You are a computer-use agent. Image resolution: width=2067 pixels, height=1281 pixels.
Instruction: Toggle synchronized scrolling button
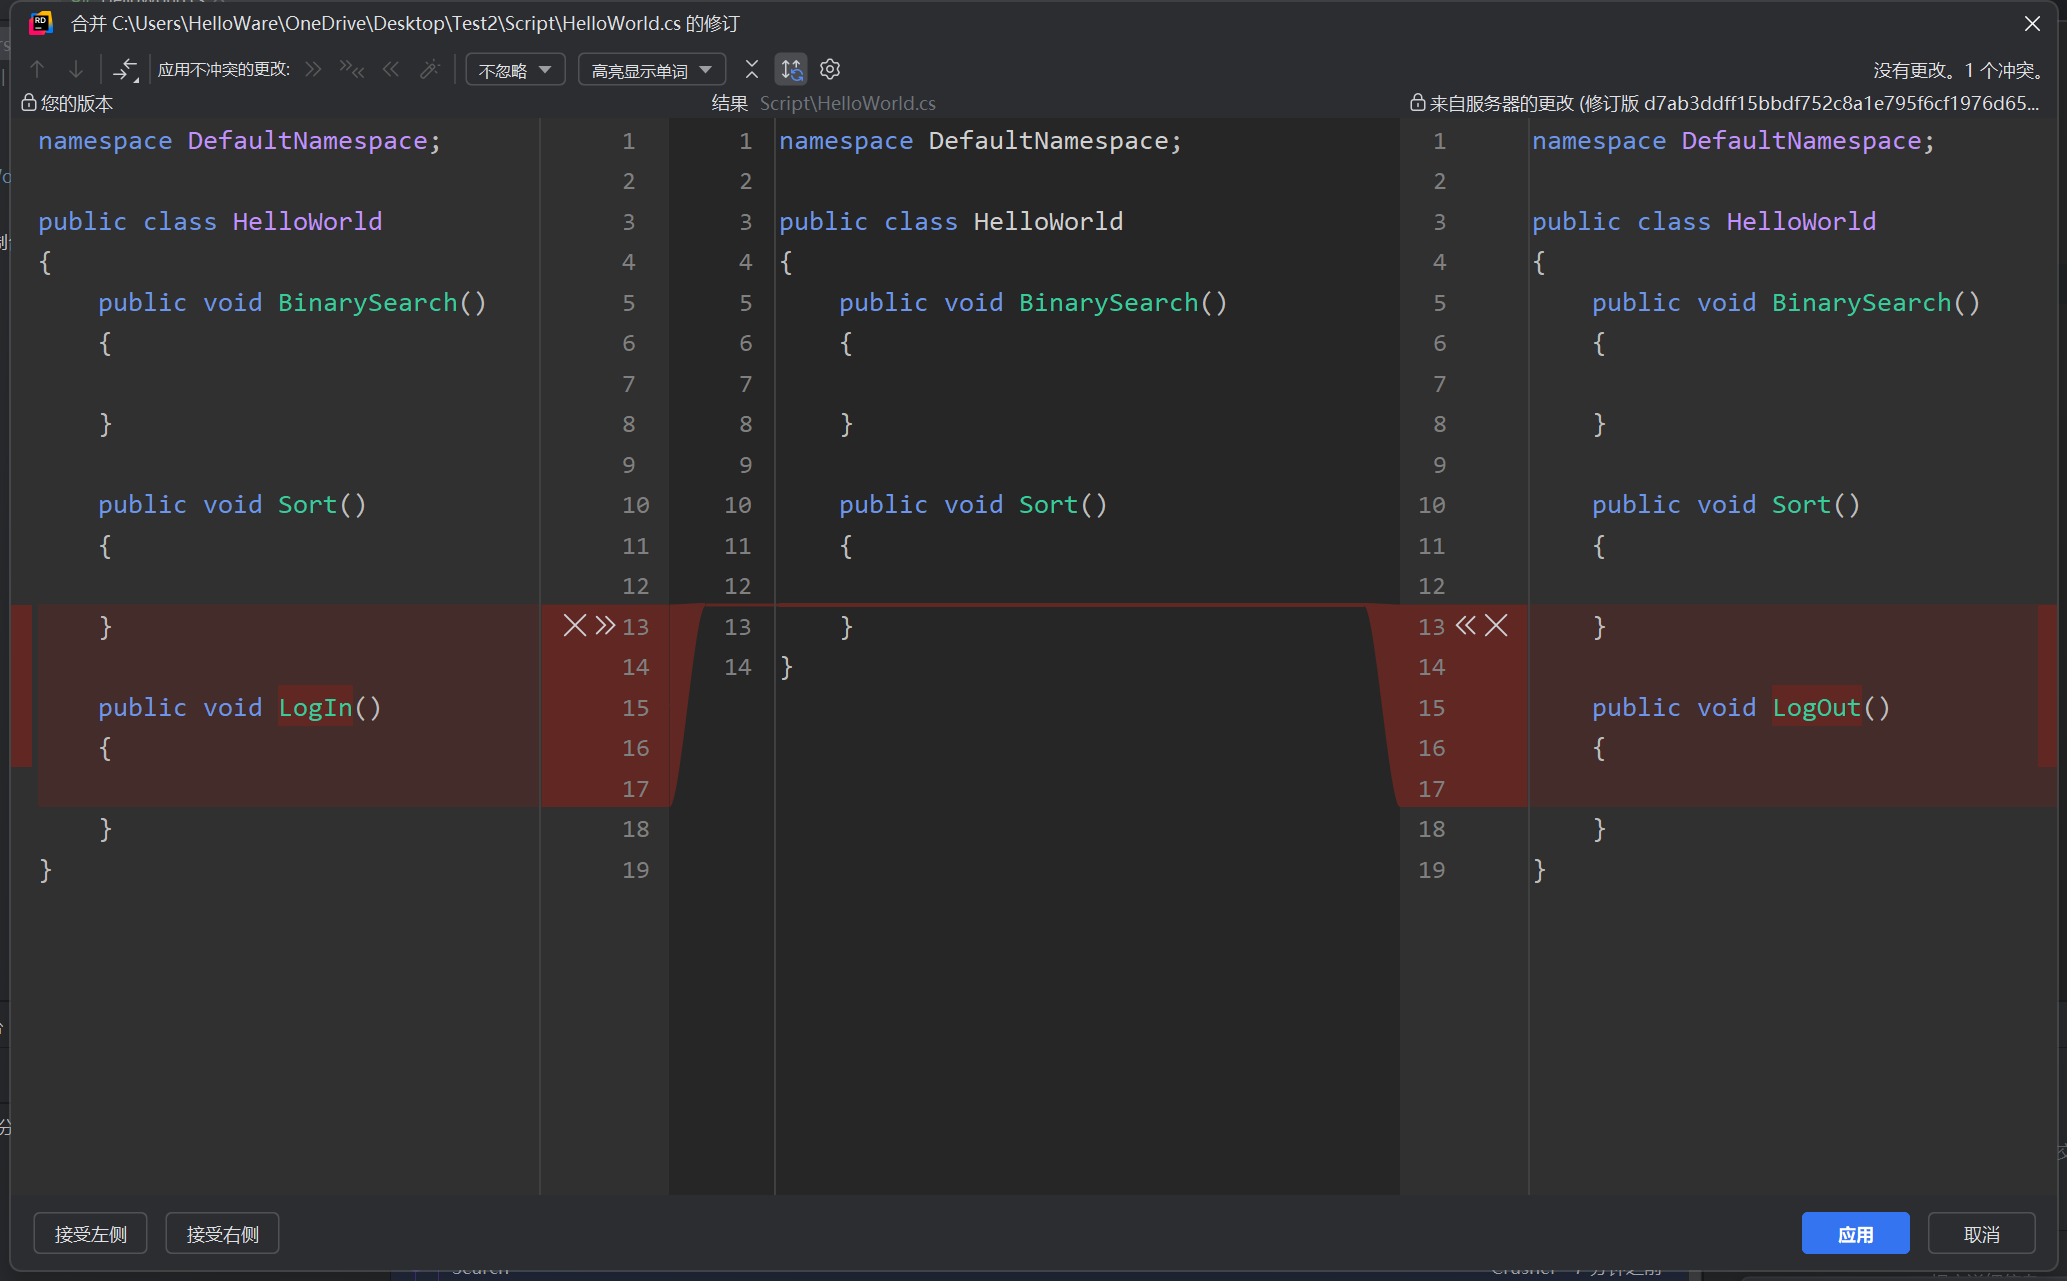[x=791, y=69]
